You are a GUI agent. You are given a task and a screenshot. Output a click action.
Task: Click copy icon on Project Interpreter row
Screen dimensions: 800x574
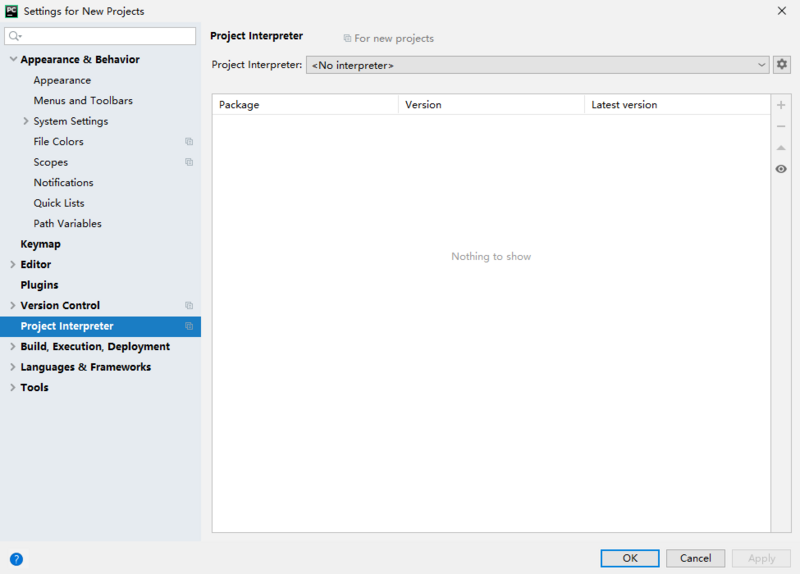pos(189,326)
